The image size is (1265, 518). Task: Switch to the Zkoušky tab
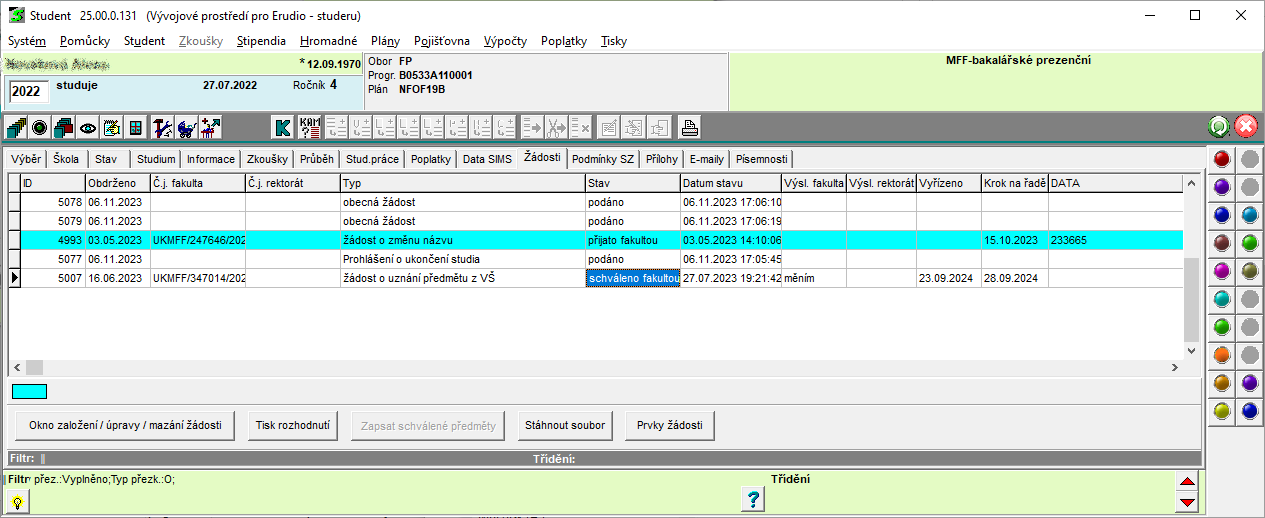point(267,159)
